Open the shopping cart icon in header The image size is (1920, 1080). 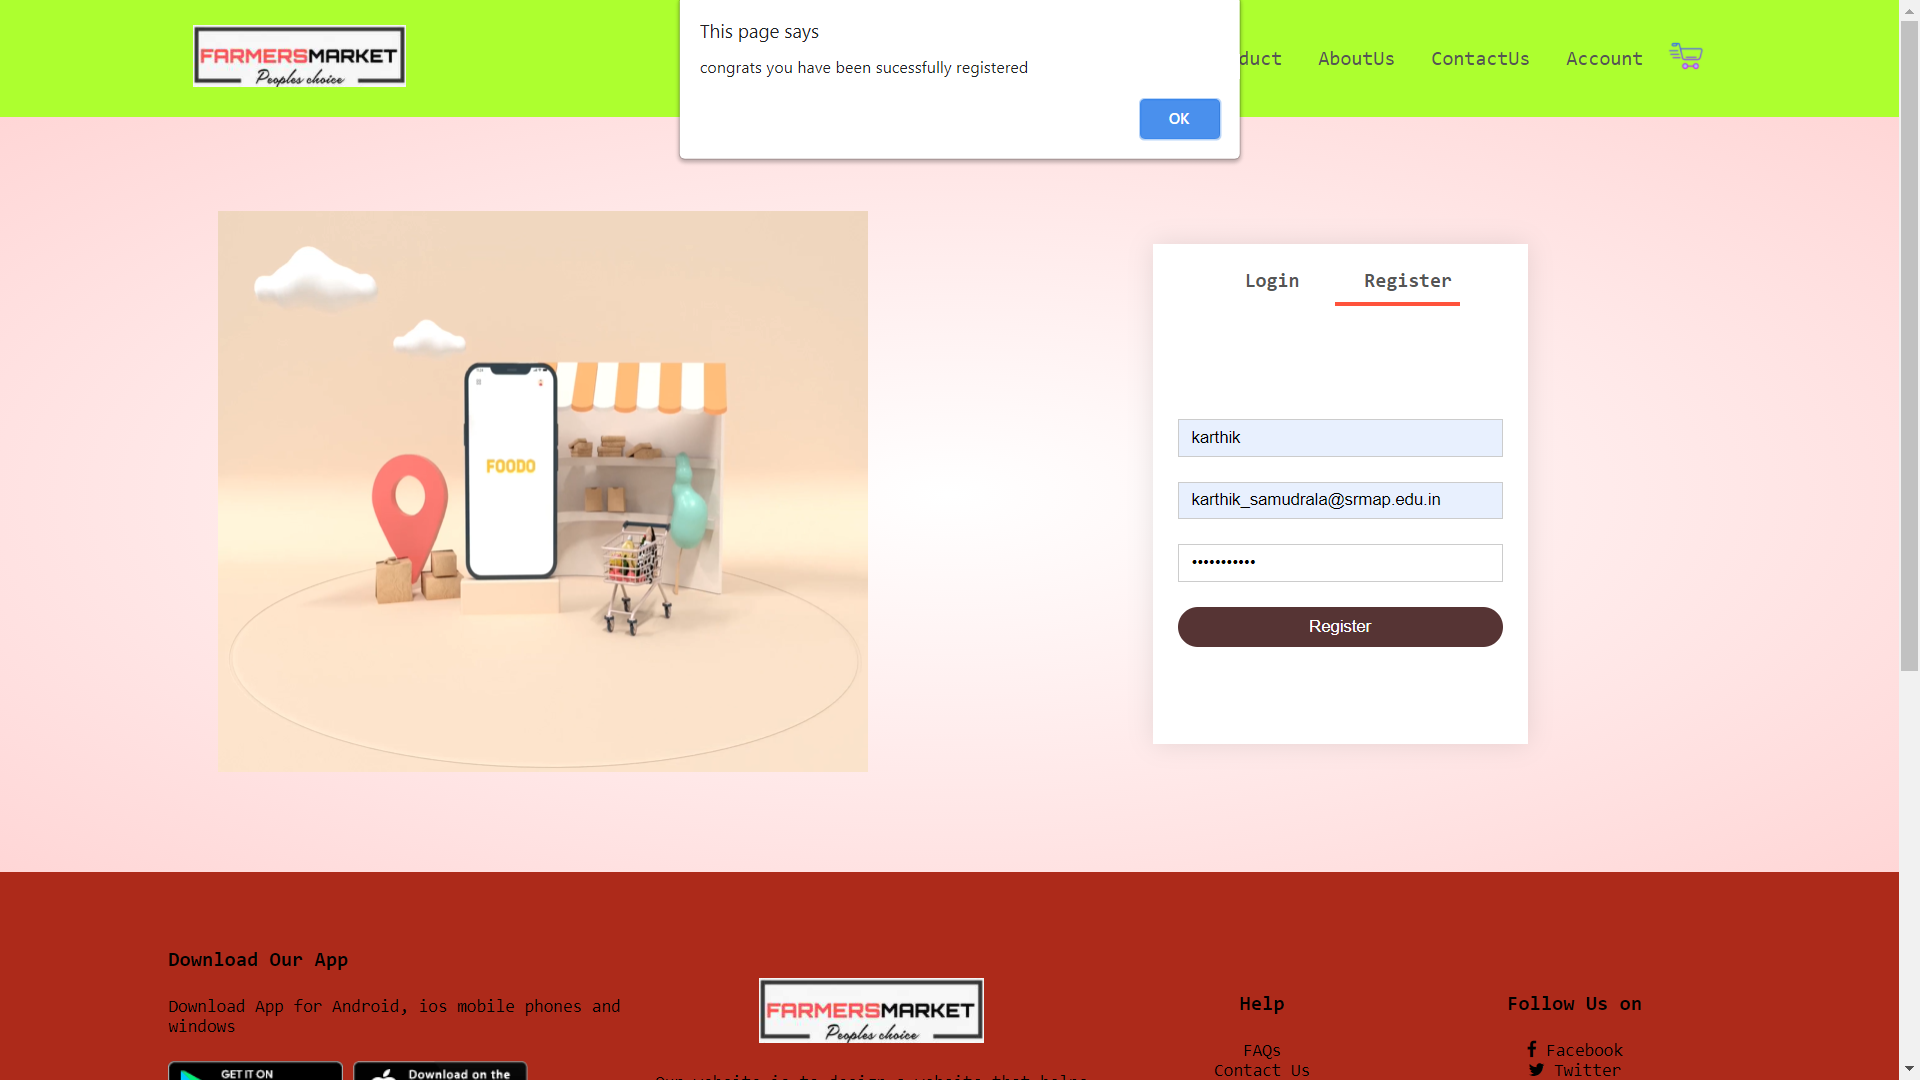(x=1686, y=57)
